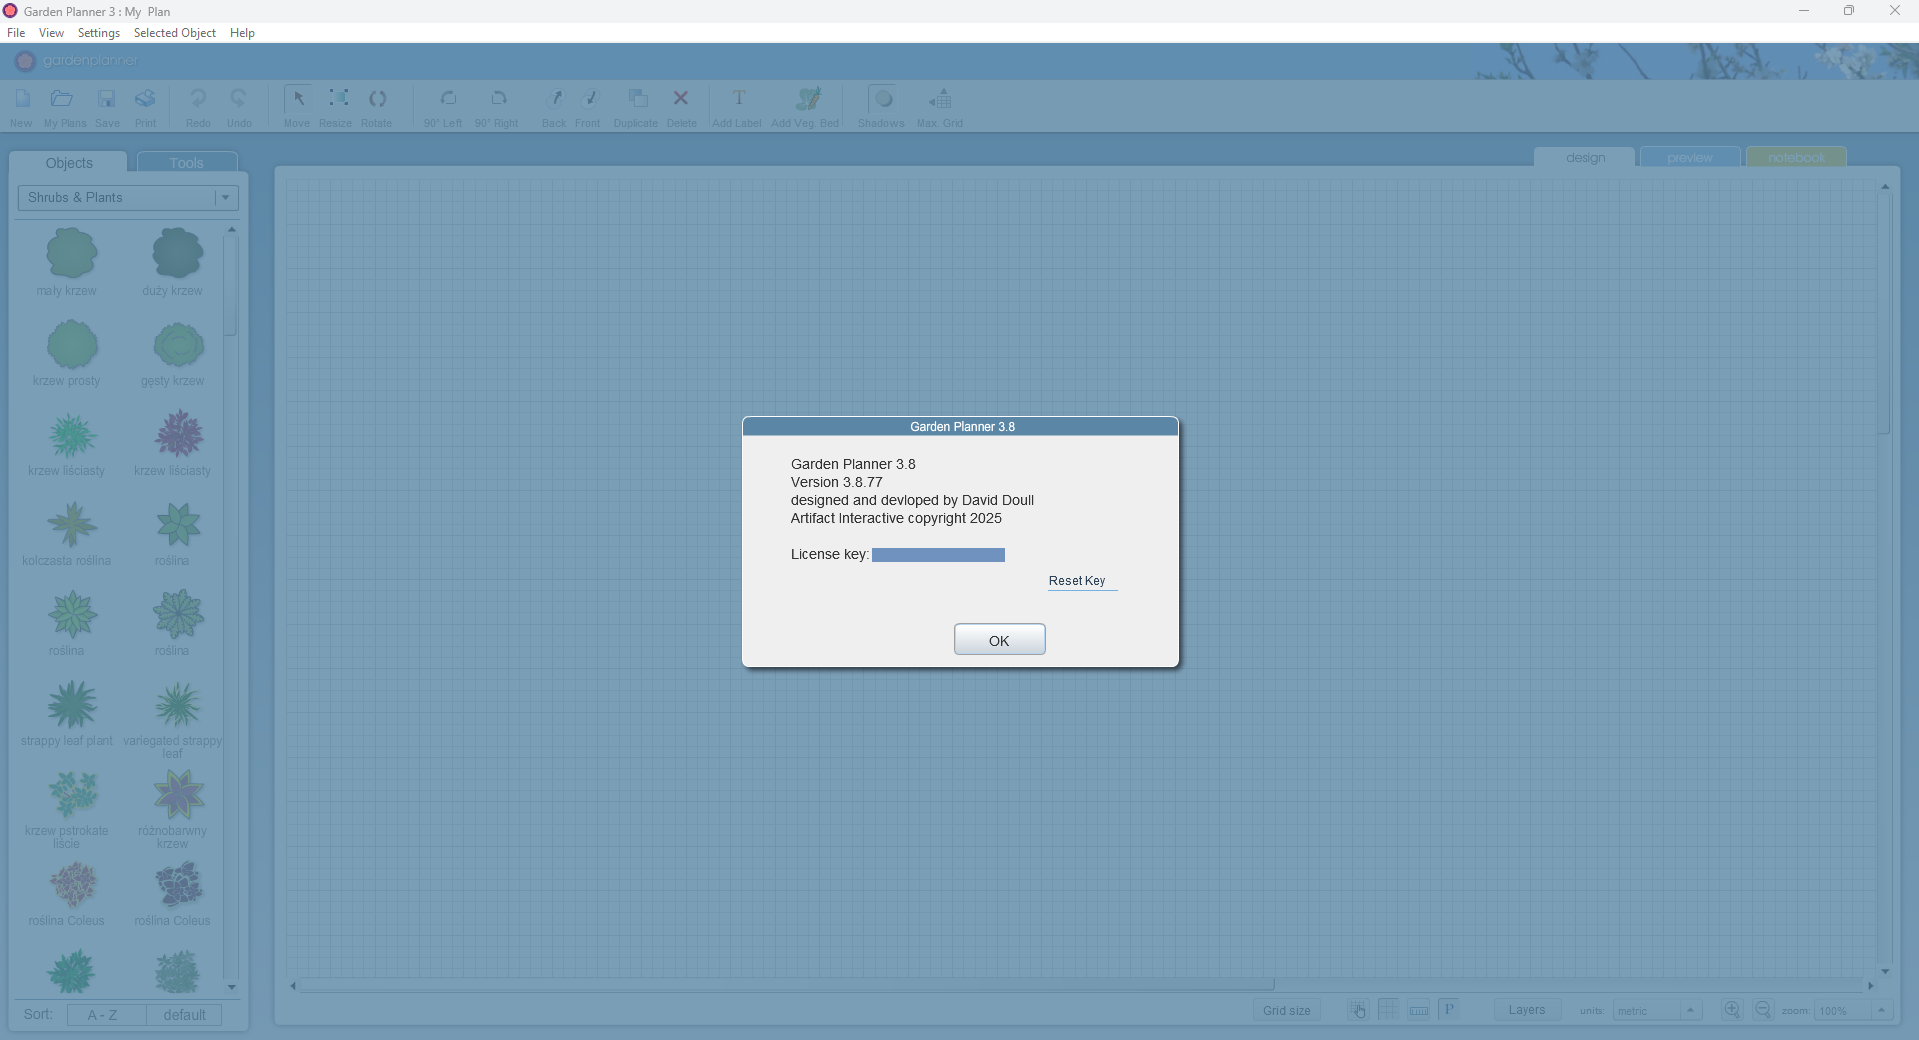This screenshot has height=1040, width=1919.
Task: Click the zoom out magnifier icon
Action: point(1763,1010)
